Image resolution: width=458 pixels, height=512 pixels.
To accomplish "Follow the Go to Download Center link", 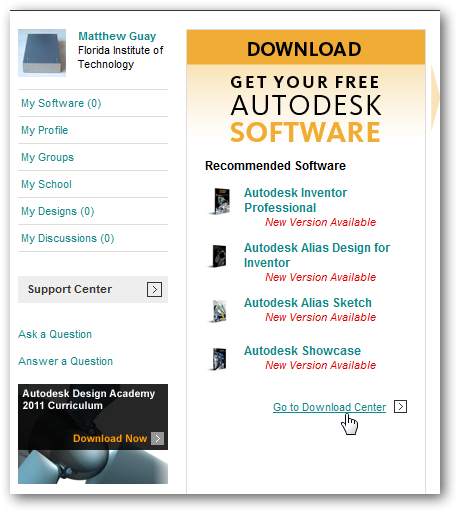I will tap(329, 407).
